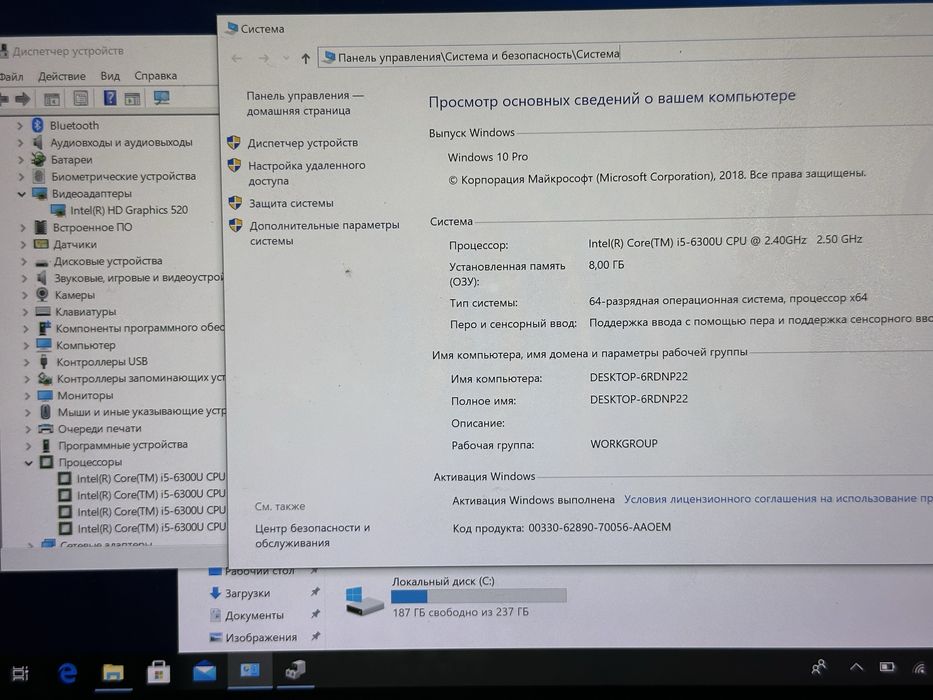Viewport: 933px width, 700px height.
Task: Click the forward arrow in System window
Action: 264,58
